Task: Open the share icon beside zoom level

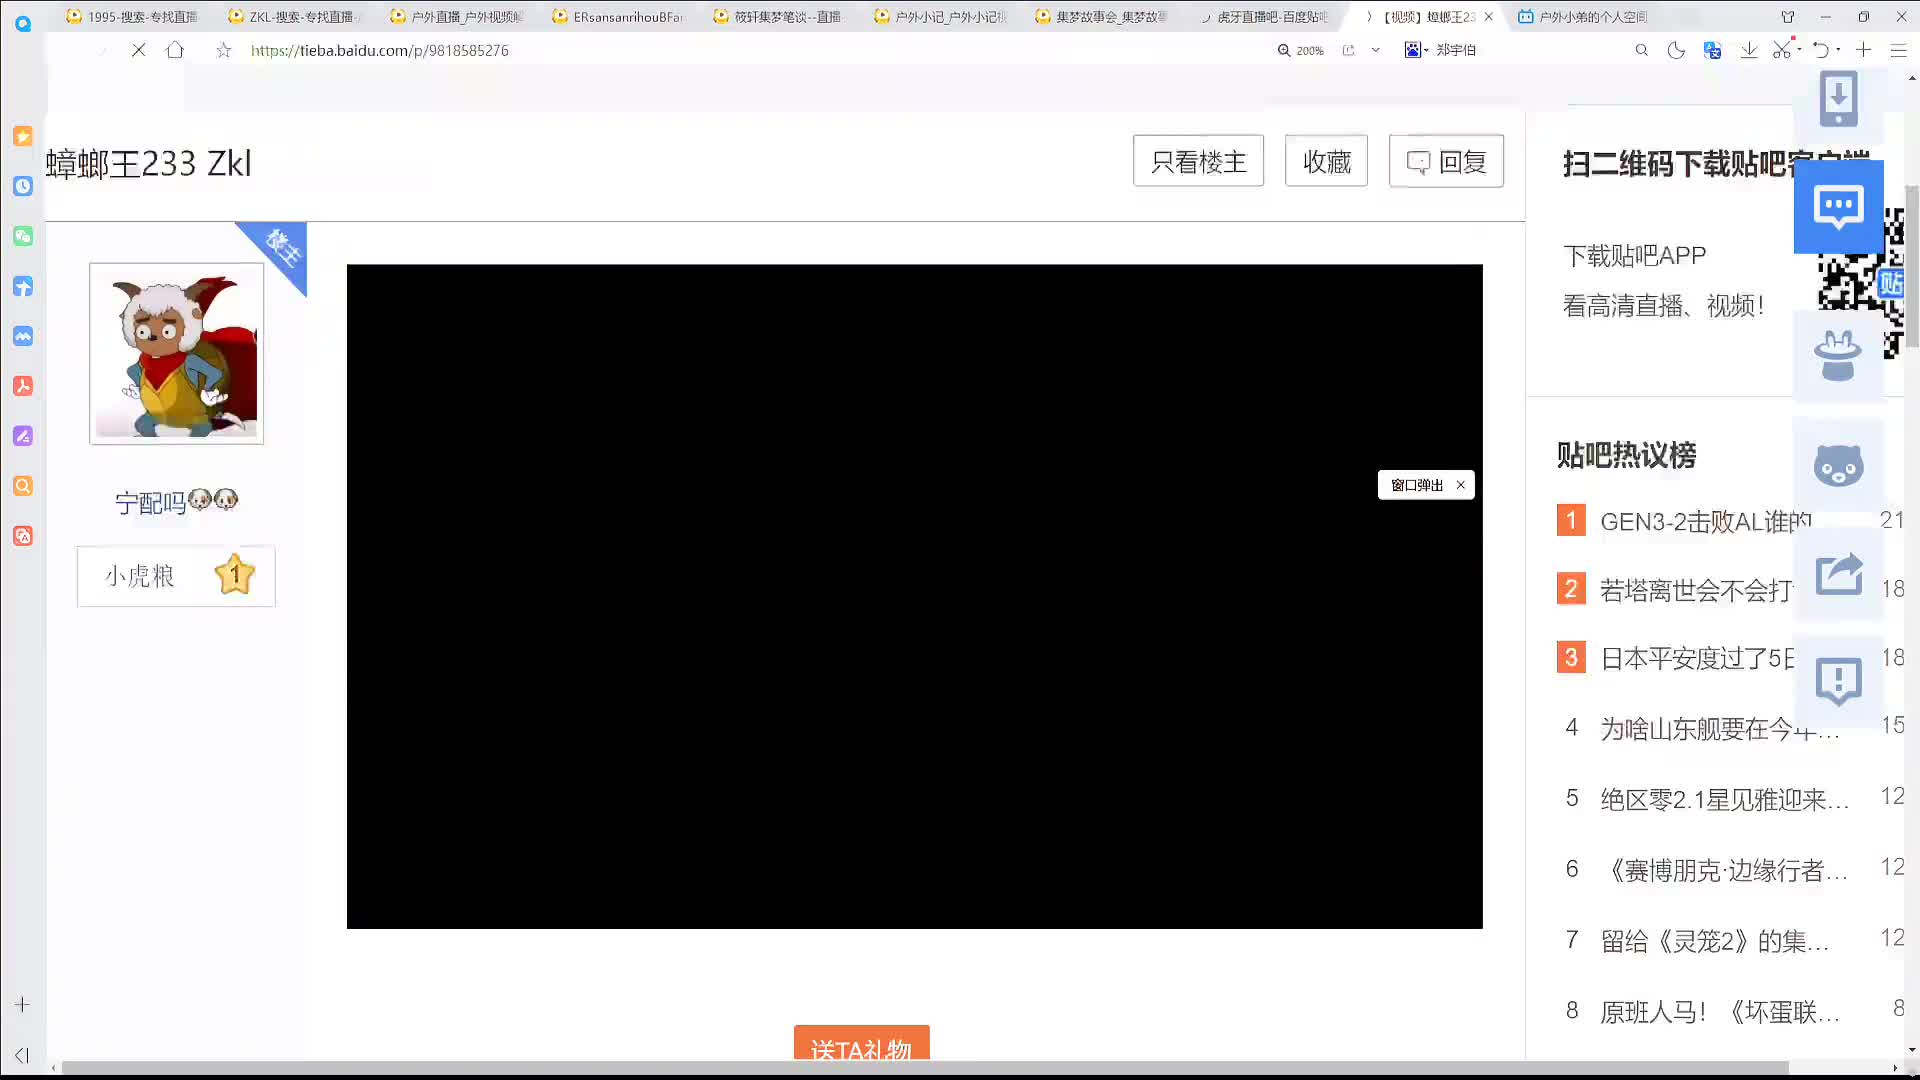Action: pos(1349,50)
